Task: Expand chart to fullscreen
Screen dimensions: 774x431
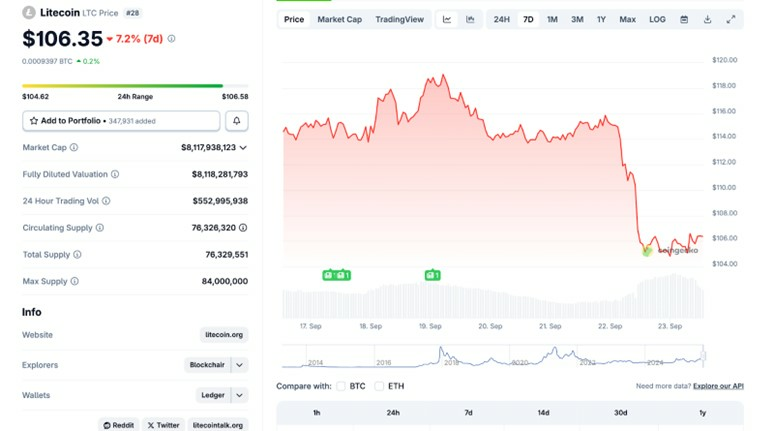Action: point(731,20)
